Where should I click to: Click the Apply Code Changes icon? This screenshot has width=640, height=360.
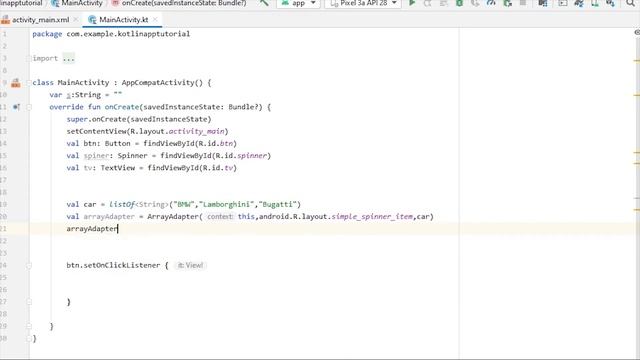[443, 3]
